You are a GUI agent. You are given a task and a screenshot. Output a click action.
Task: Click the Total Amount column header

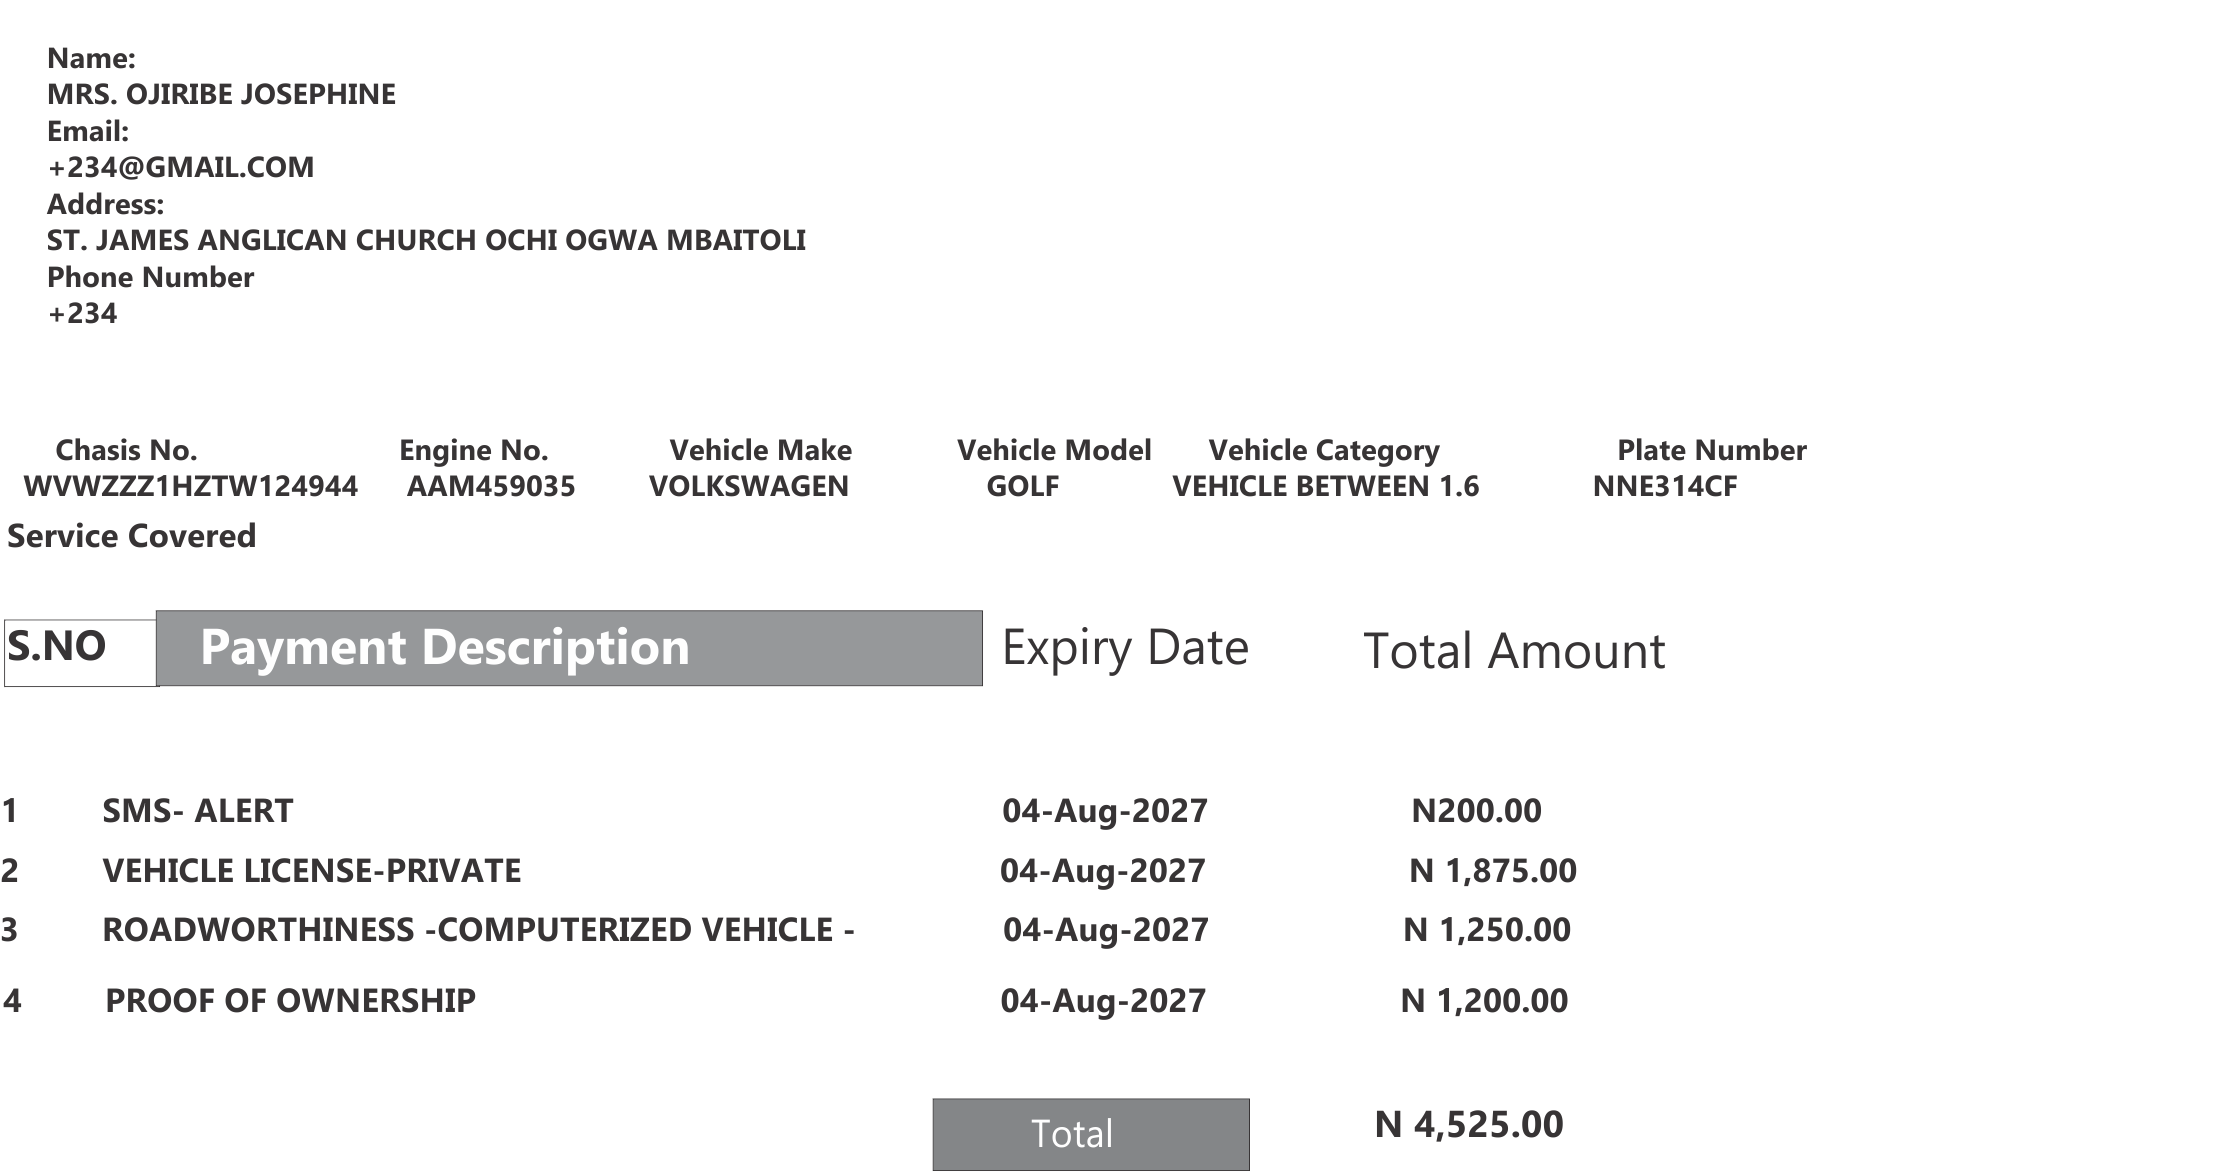(1514, 651)
